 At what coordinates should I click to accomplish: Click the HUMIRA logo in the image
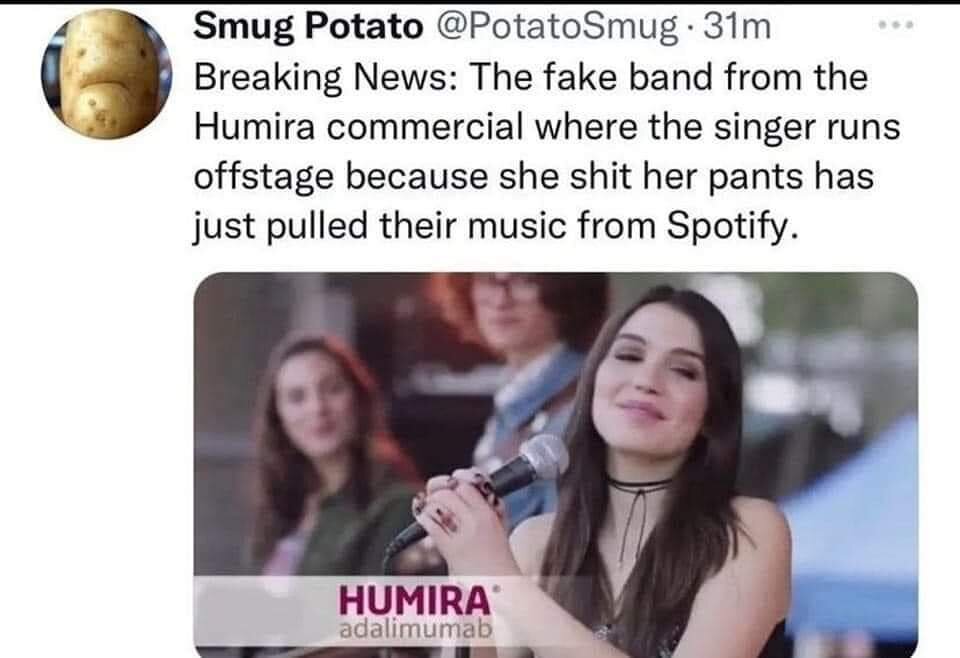tap(415, 600)
